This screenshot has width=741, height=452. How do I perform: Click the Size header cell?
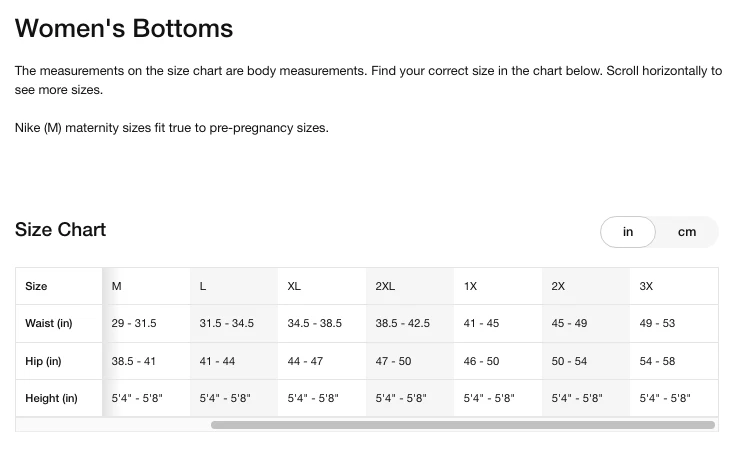click(59, 286)
